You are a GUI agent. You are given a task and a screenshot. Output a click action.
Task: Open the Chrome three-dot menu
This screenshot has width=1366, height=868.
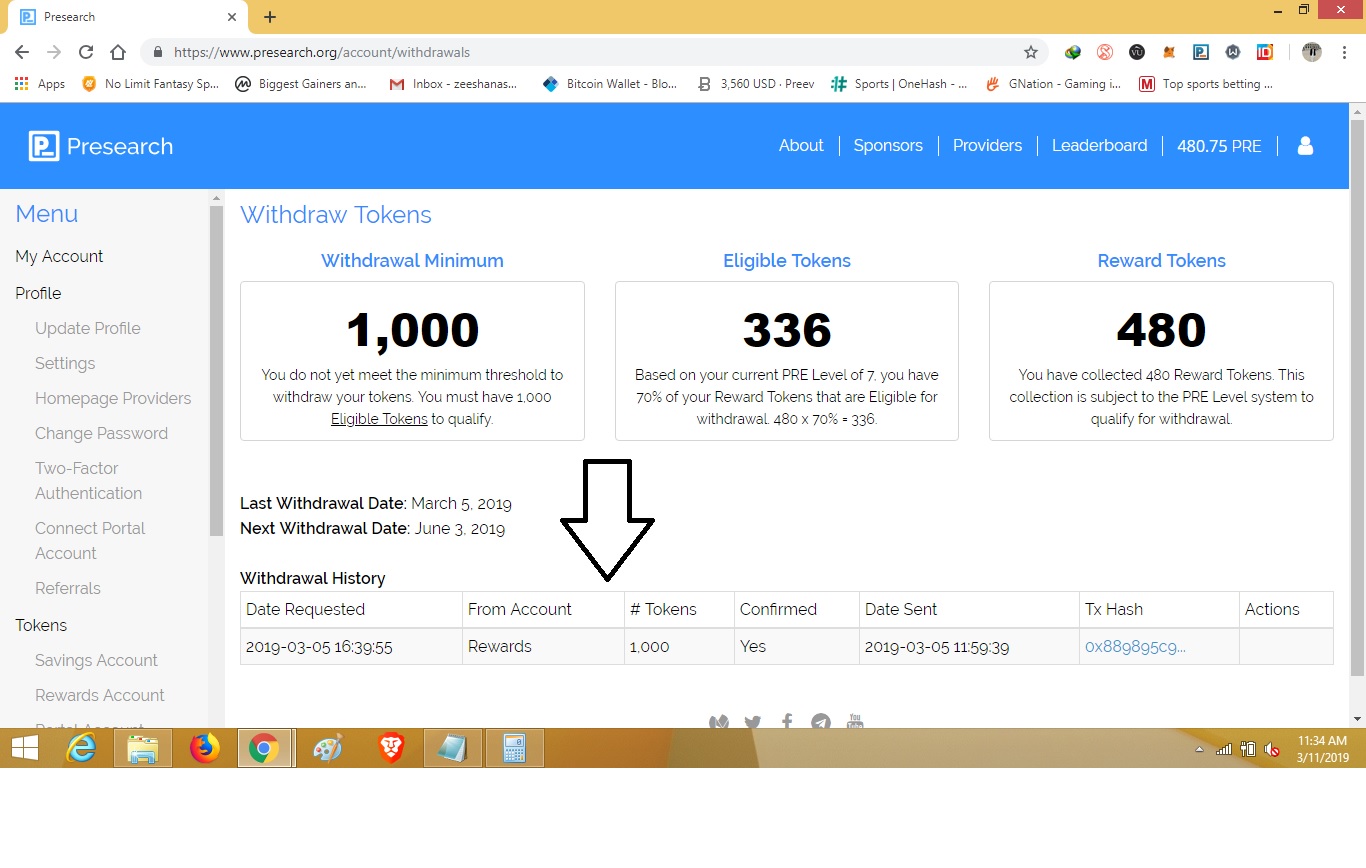pos(1345,52)
